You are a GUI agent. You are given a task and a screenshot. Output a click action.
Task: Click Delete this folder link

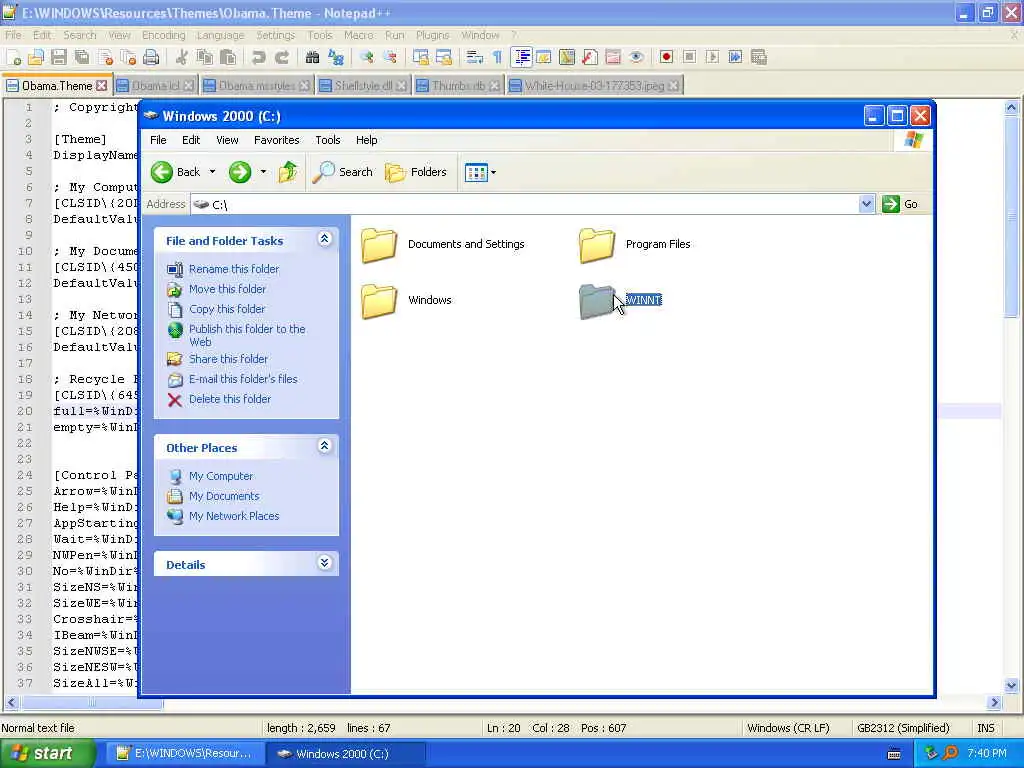230,399
